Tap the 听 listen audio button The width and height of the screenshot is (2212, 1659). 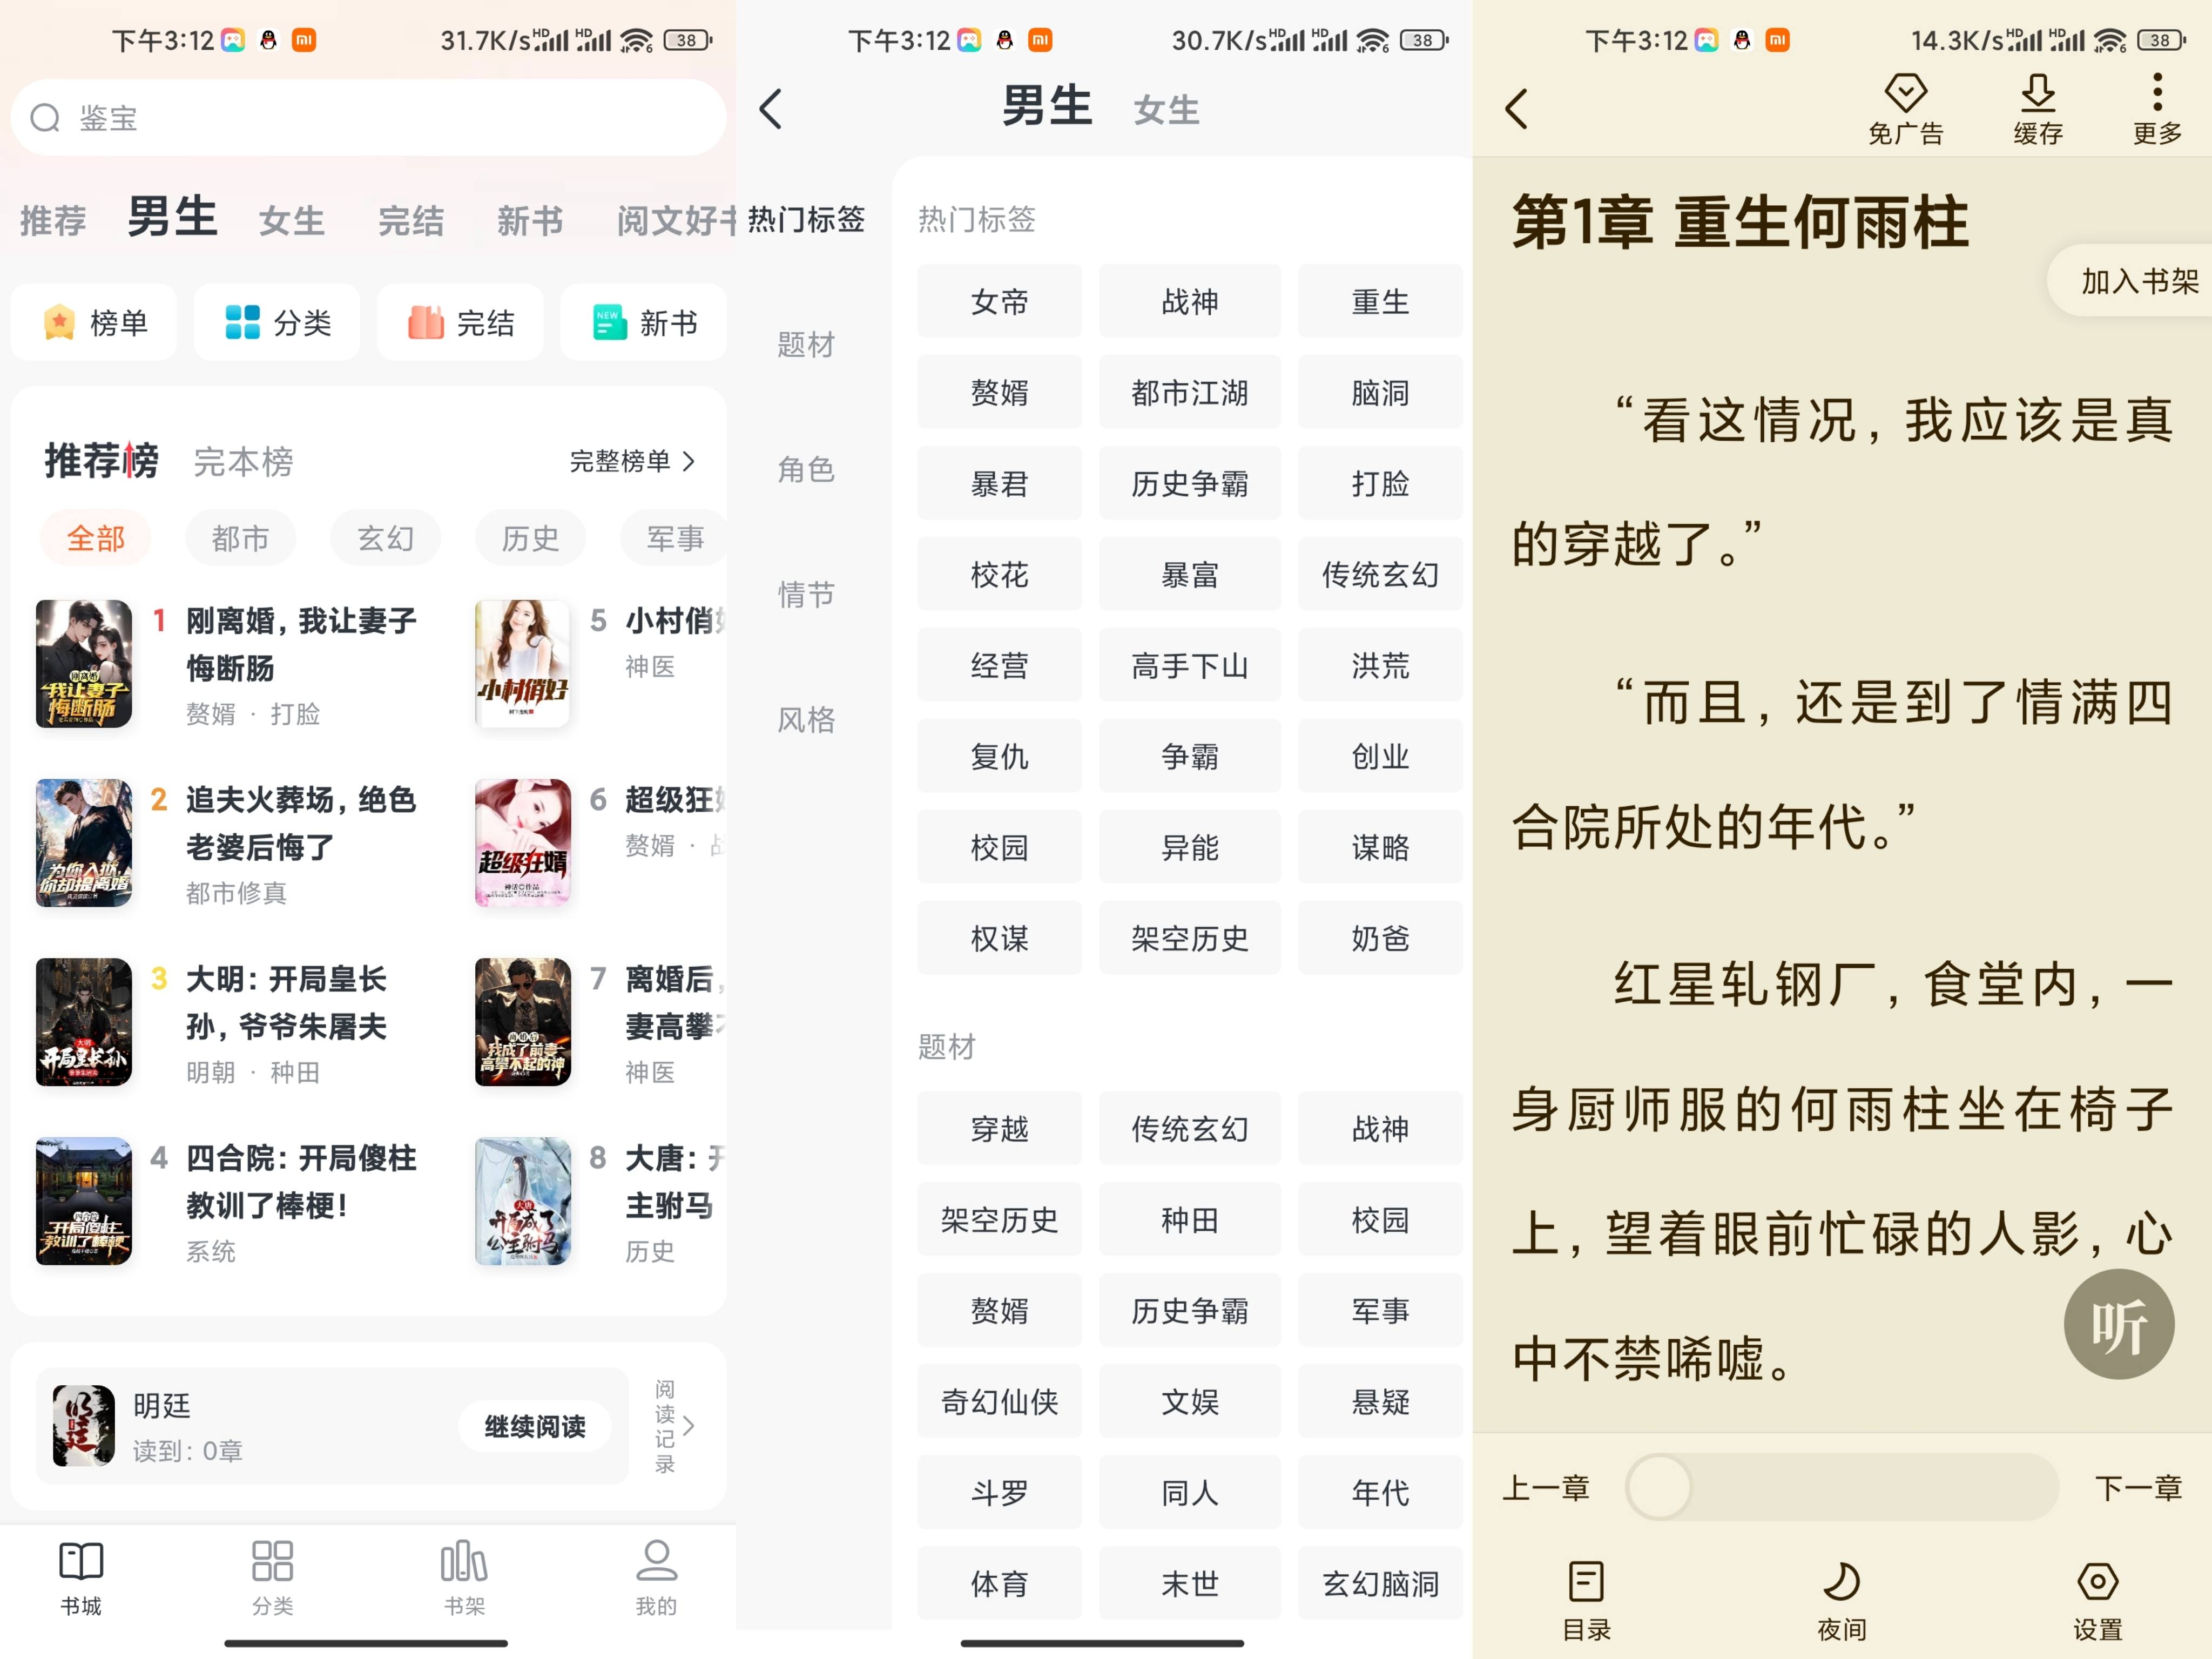tap(2119, 1323)
